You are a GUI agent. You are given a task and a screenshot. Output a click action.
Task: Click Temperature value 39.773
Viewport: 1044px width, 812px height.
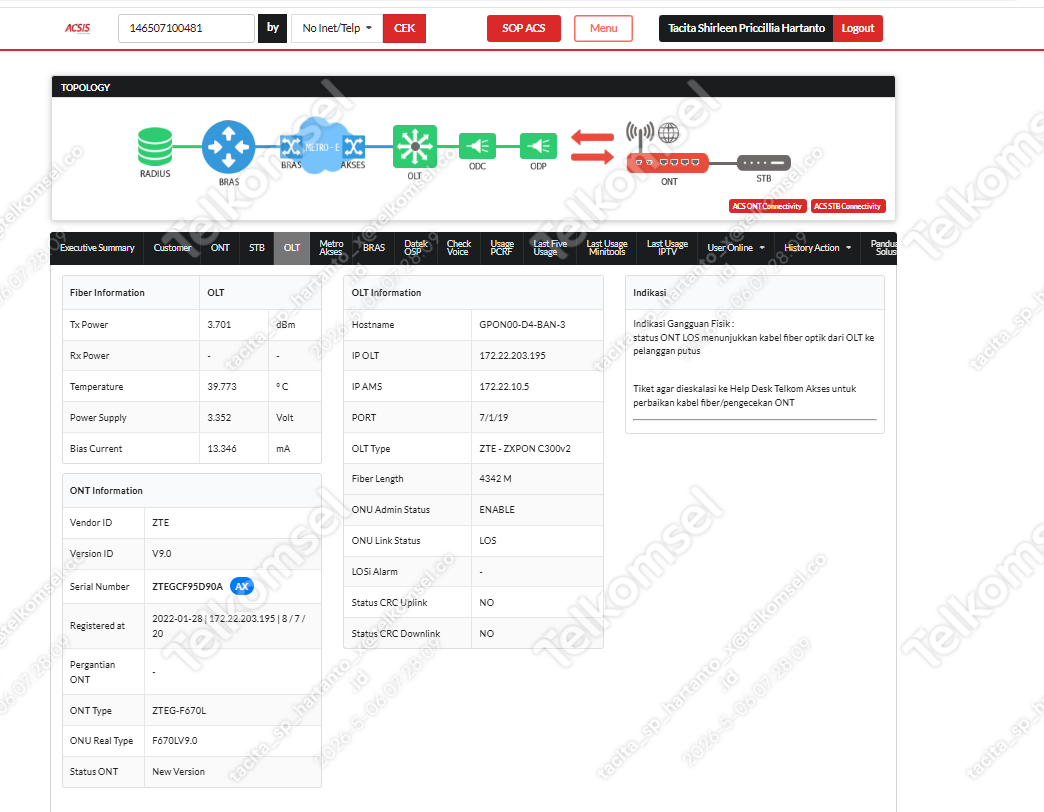pos(222,387)
